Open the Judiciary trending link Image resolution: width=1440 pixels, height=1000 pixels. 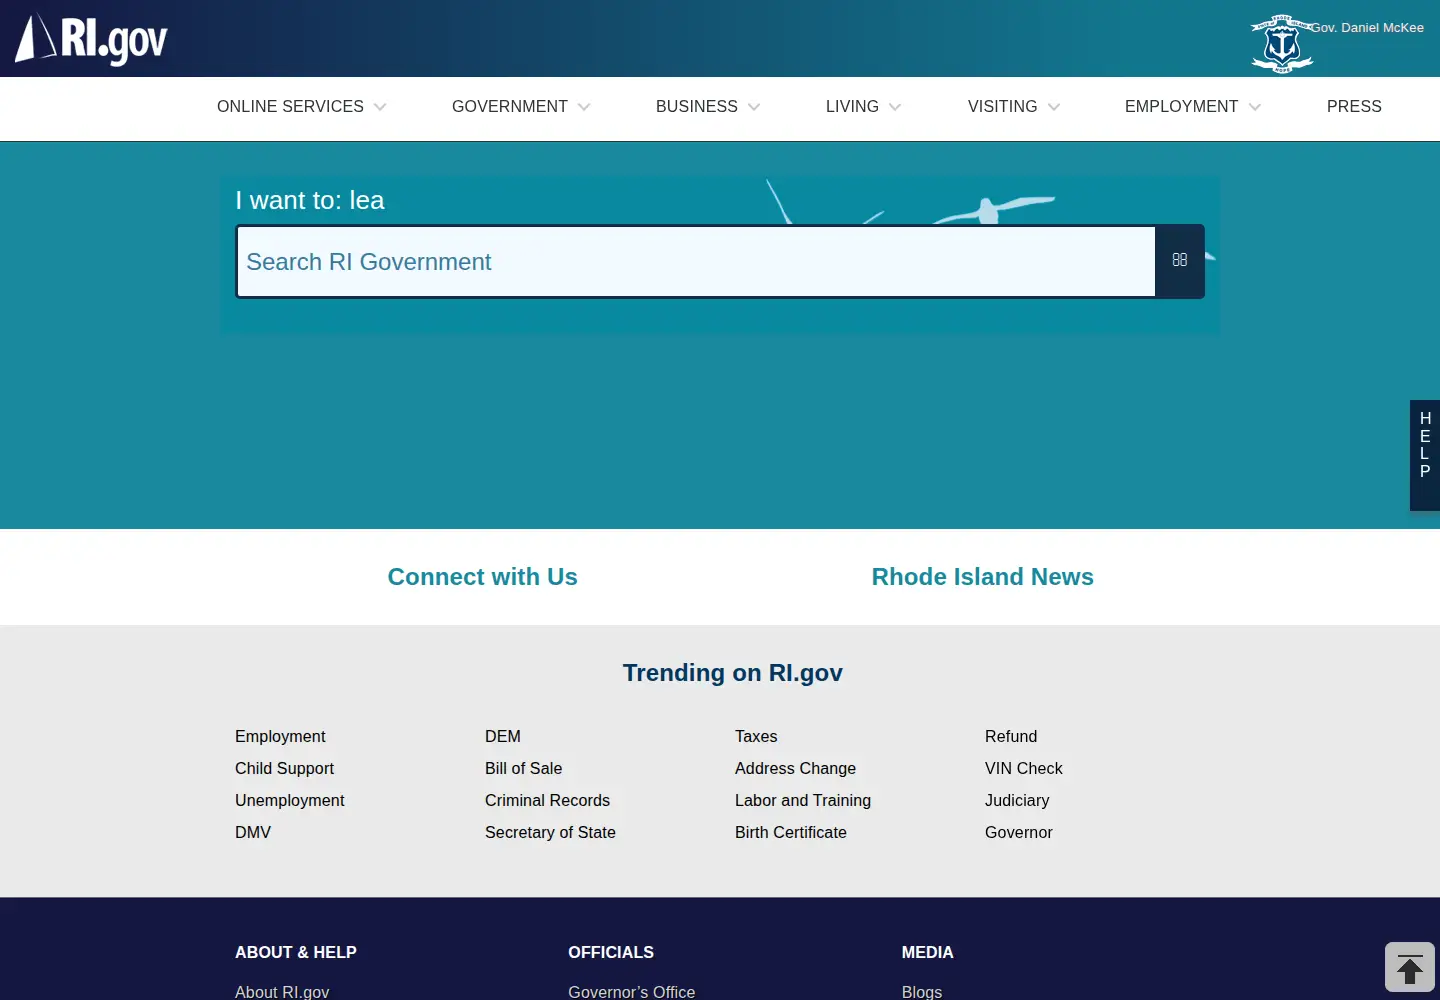pyautogui.click(x=1017, y=800)
